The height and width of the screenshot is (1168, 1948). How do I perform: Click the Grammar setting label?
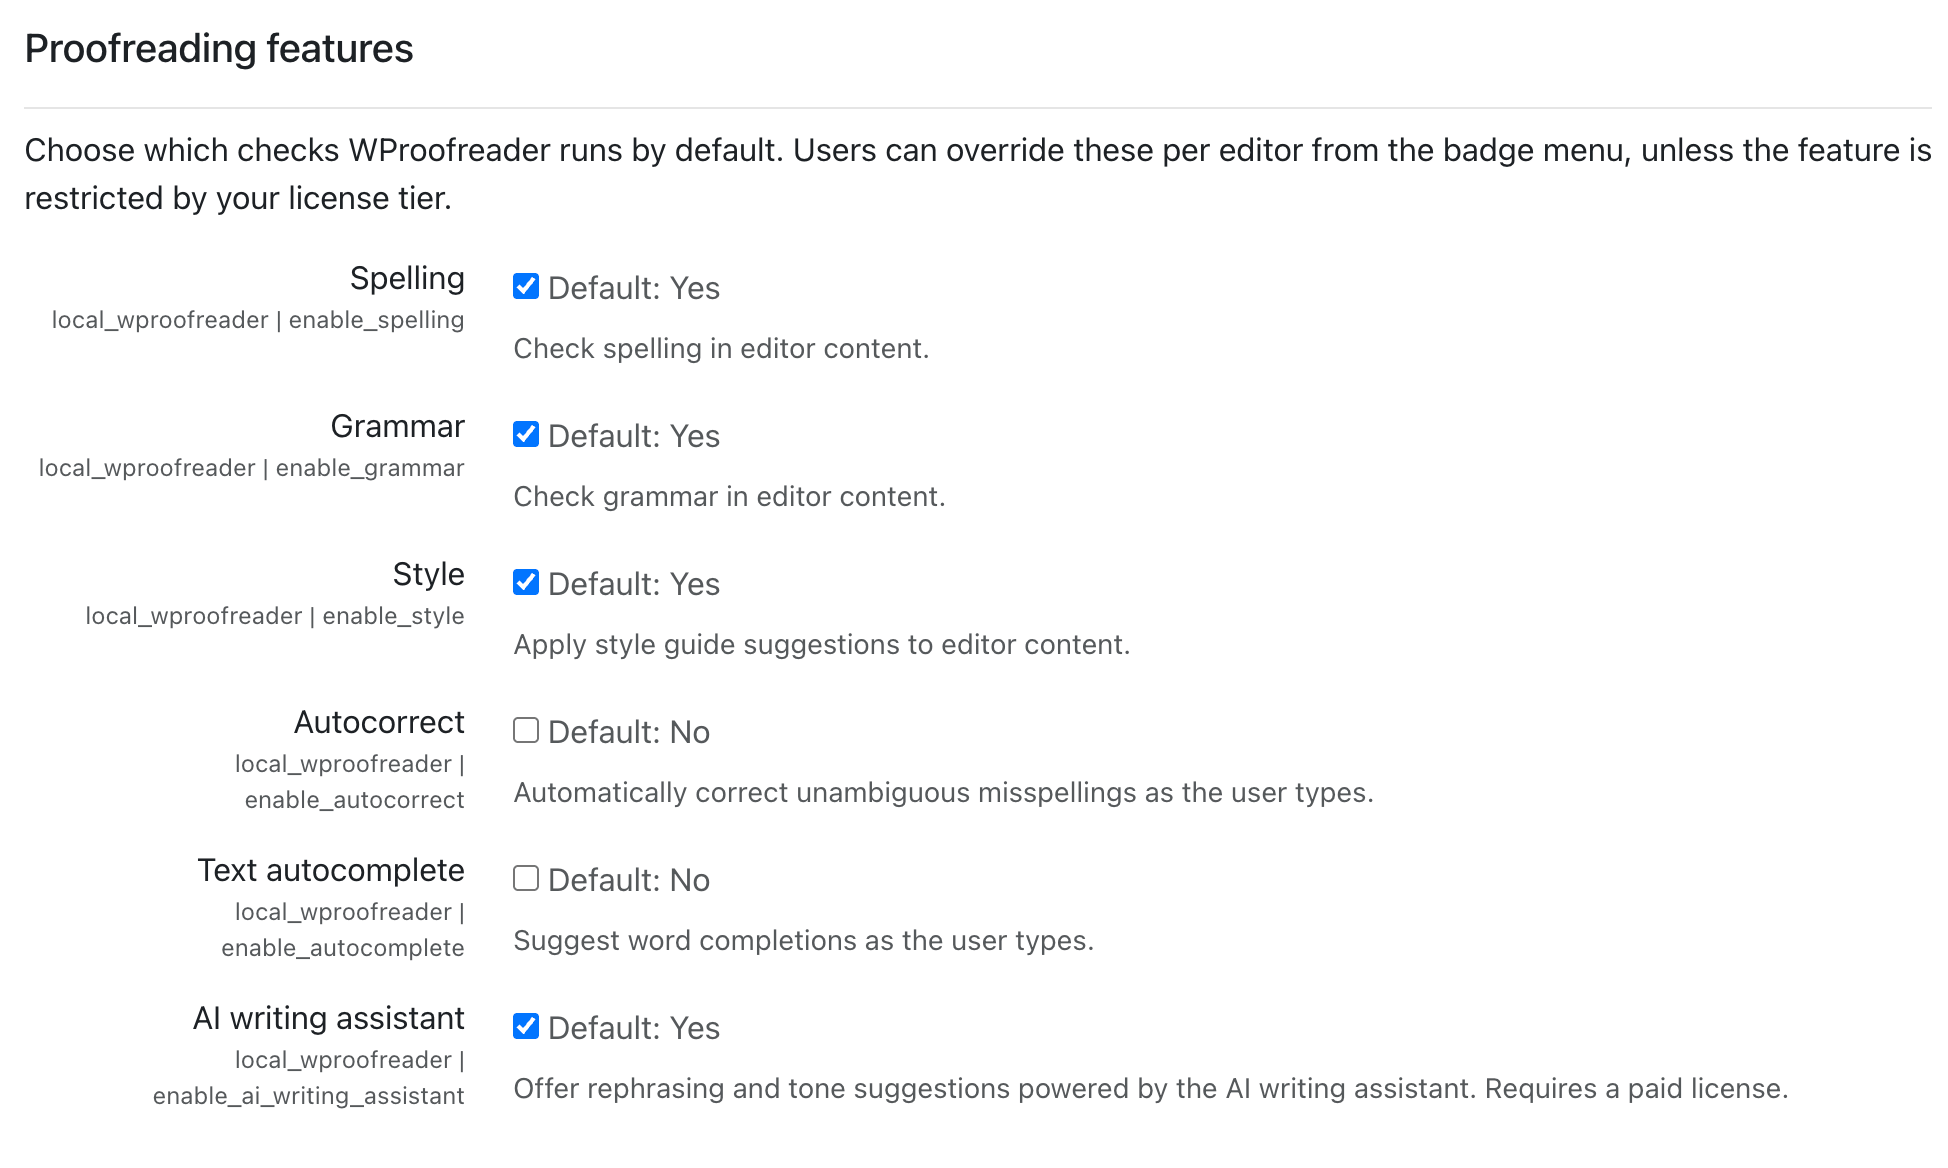(398, 427)
